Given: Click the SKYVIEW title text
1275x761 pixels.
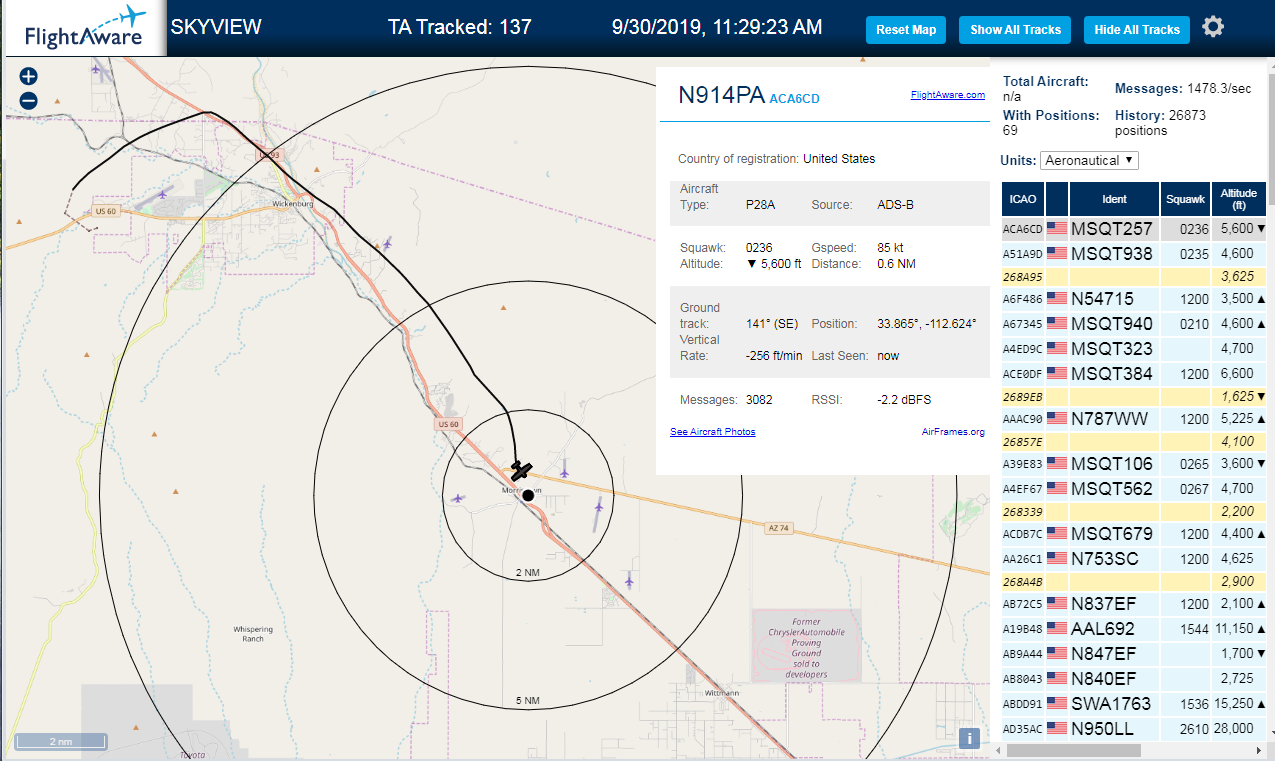Looking at the screenshot, I should pos(216,27).
